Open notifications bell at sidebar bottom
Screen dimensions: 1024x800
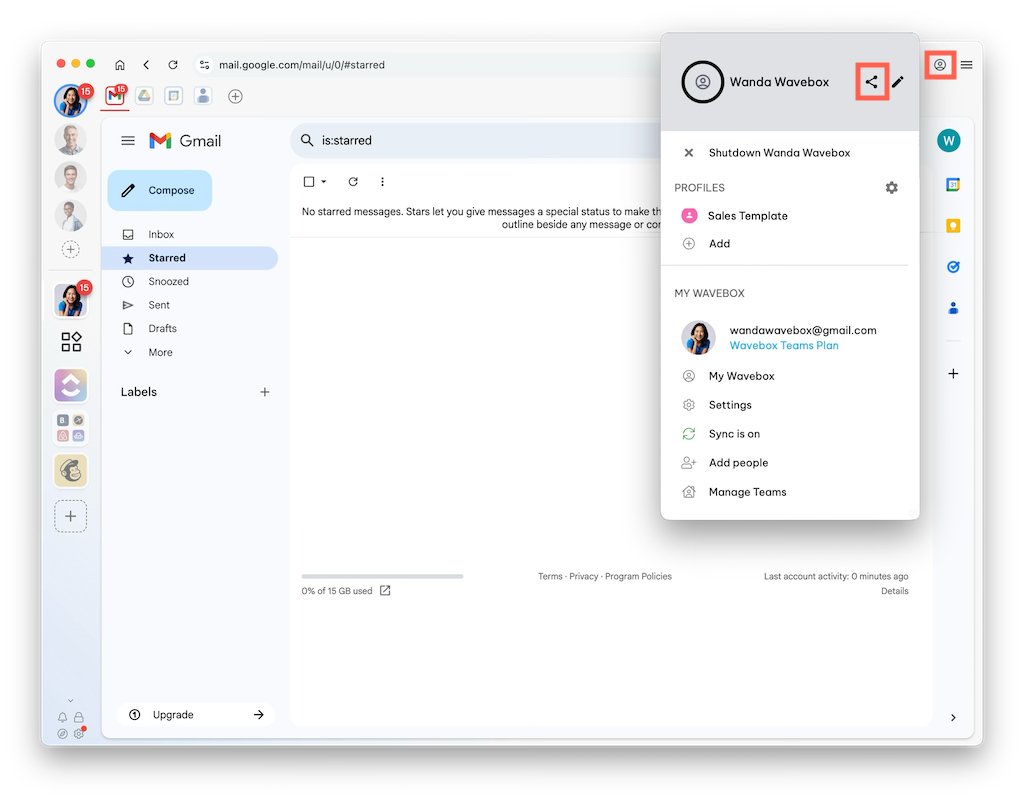click(63, 718)
